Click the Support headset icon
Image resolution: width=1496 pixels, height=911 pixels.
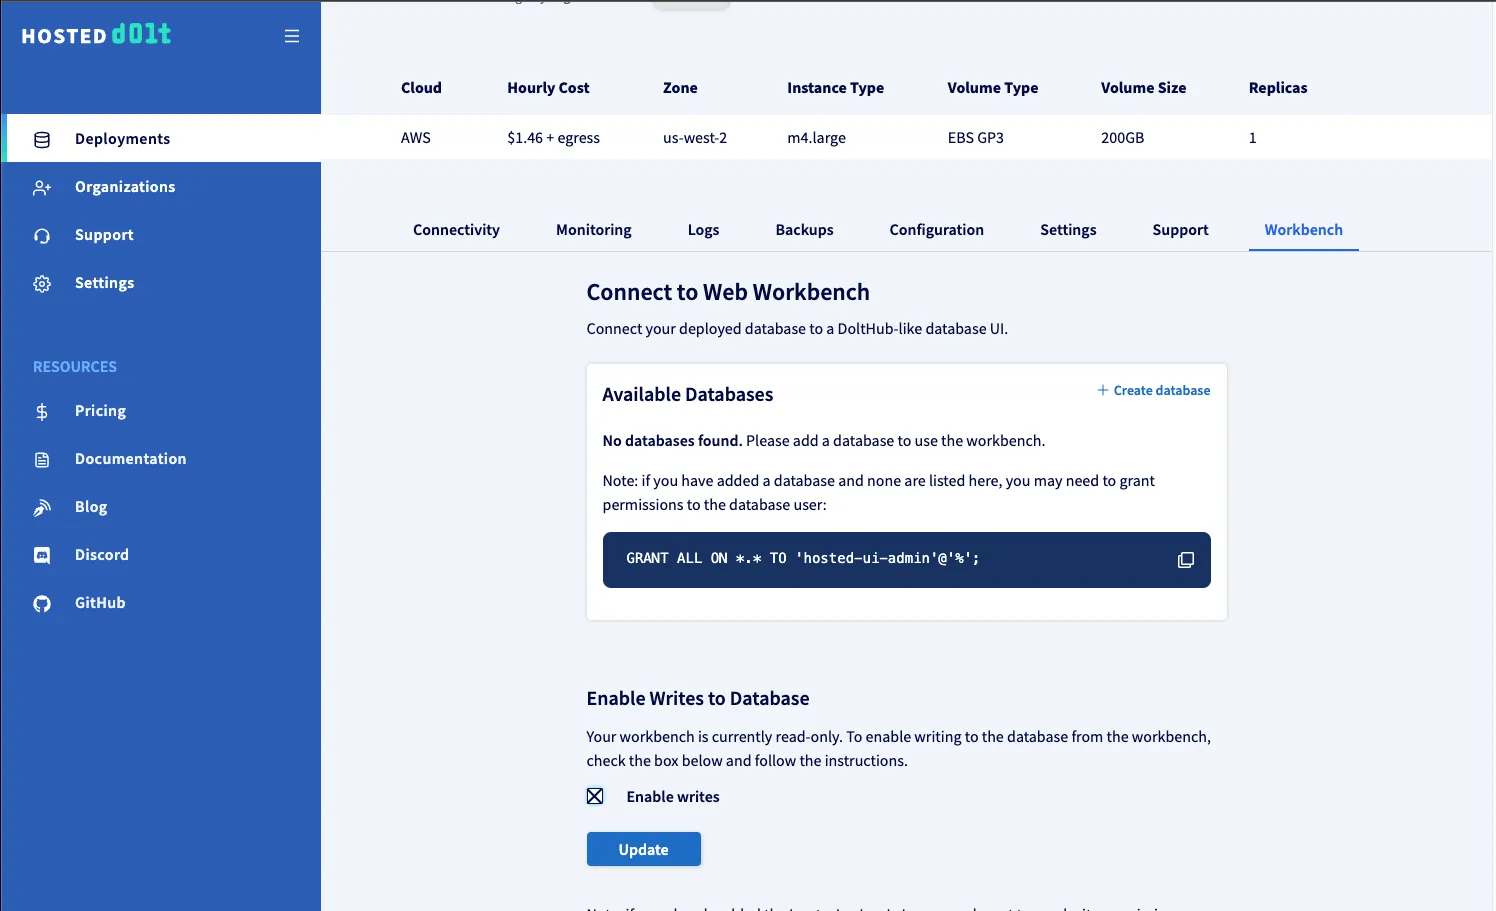[x=42, y=236]
